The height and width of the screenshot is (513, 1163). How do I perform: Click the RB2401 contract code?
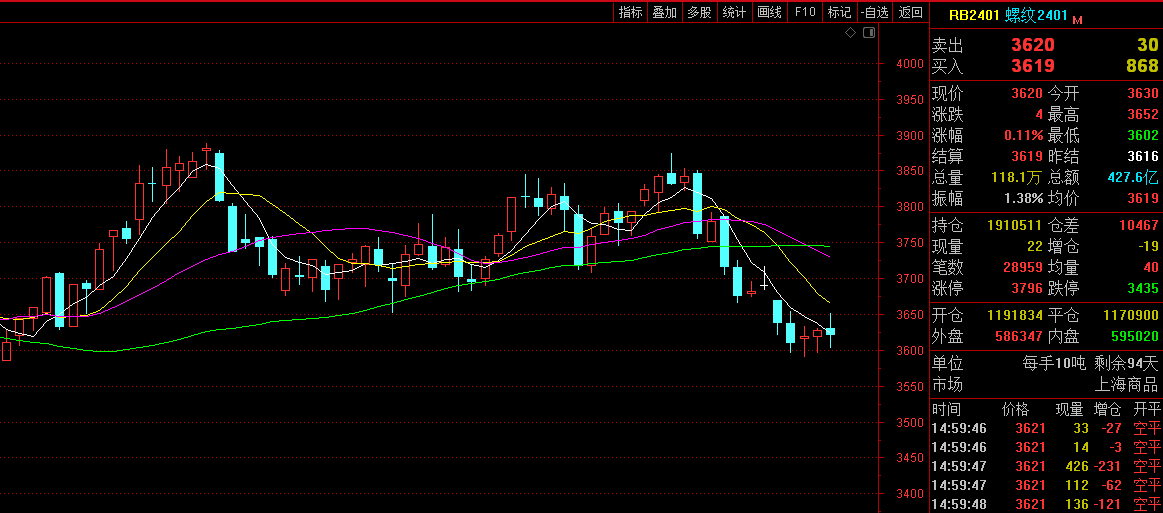pos(974,15)
